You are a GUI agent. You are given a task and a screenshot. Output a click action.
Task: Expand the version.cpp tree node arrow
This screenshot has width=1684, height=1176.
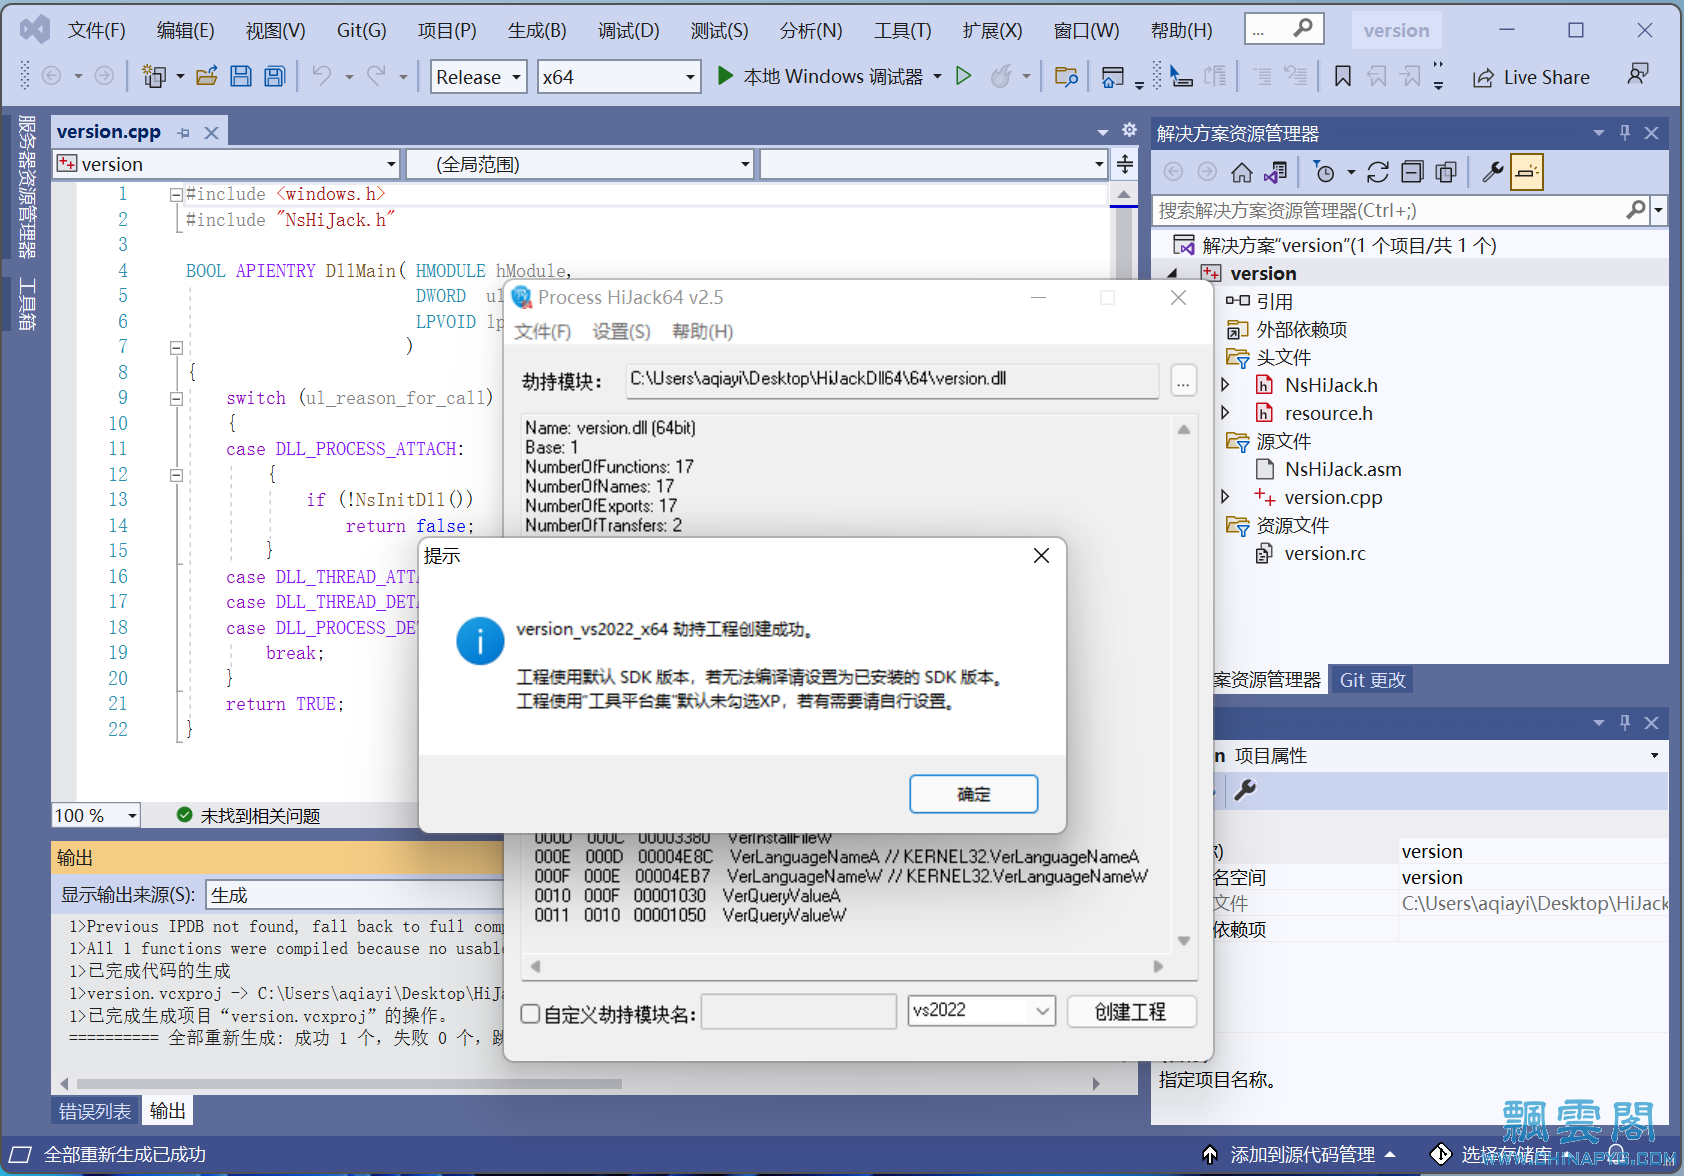[1225, 496]
